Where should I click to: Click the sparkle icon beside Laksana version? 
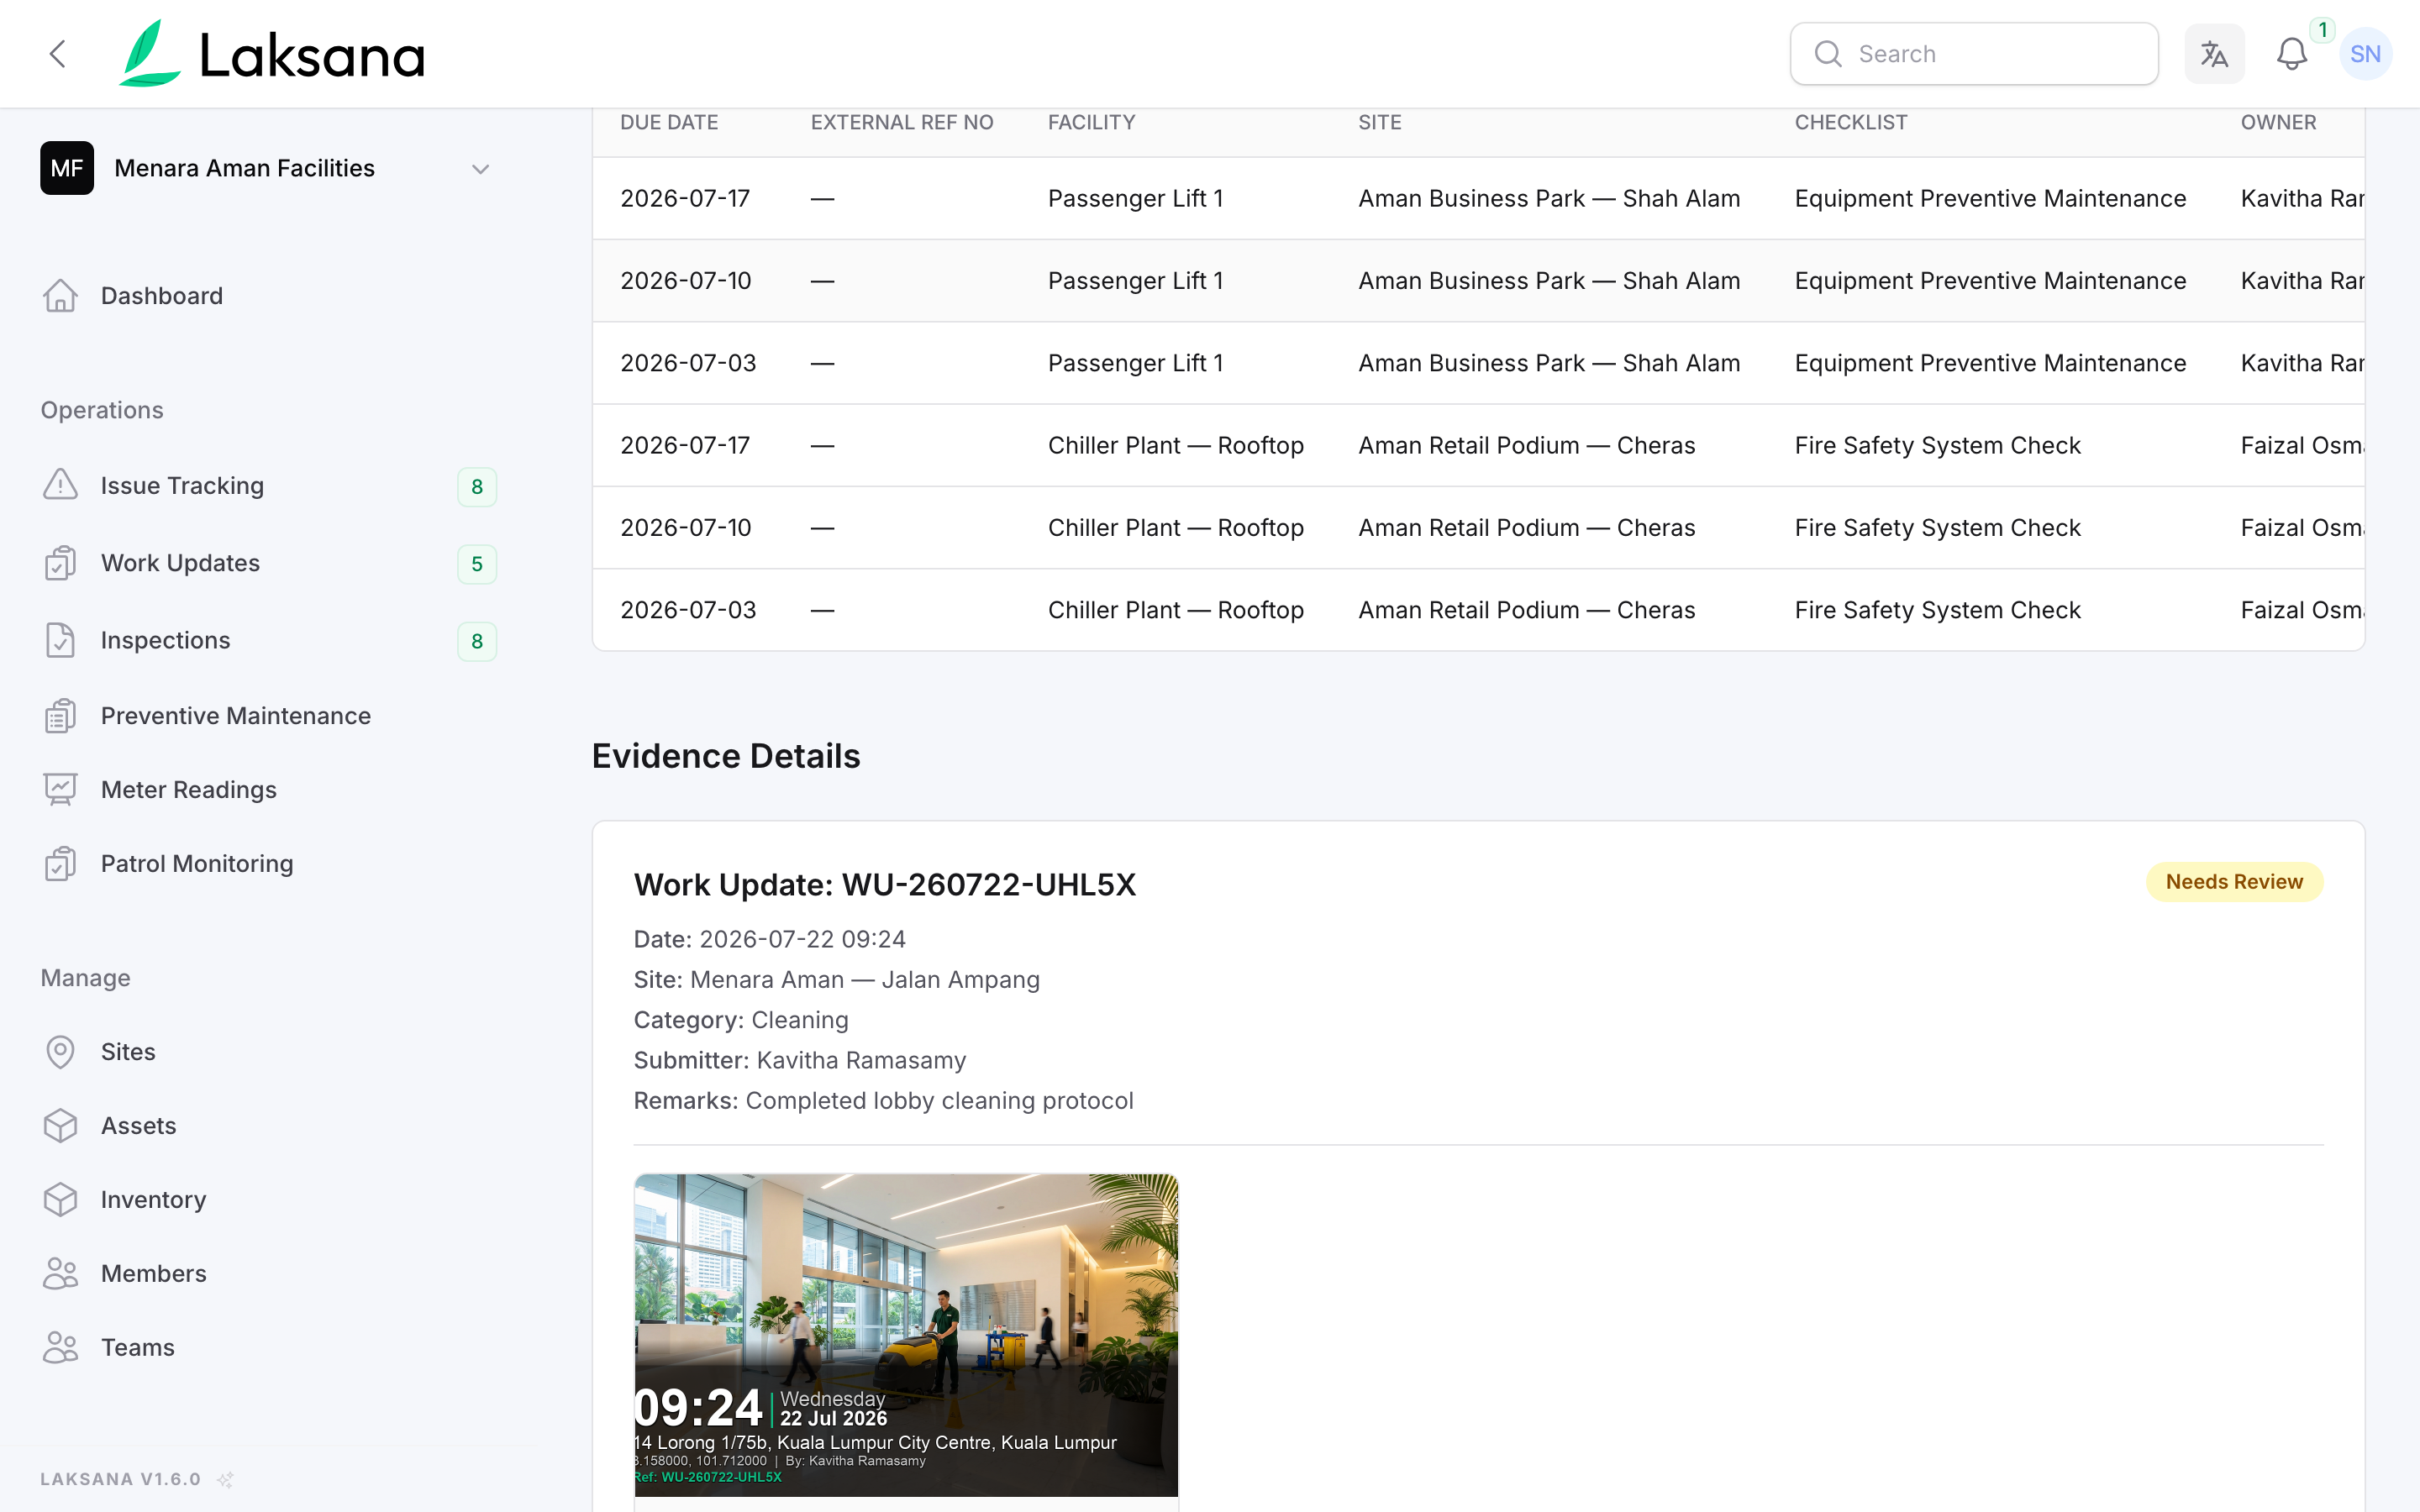(226, 1479)
